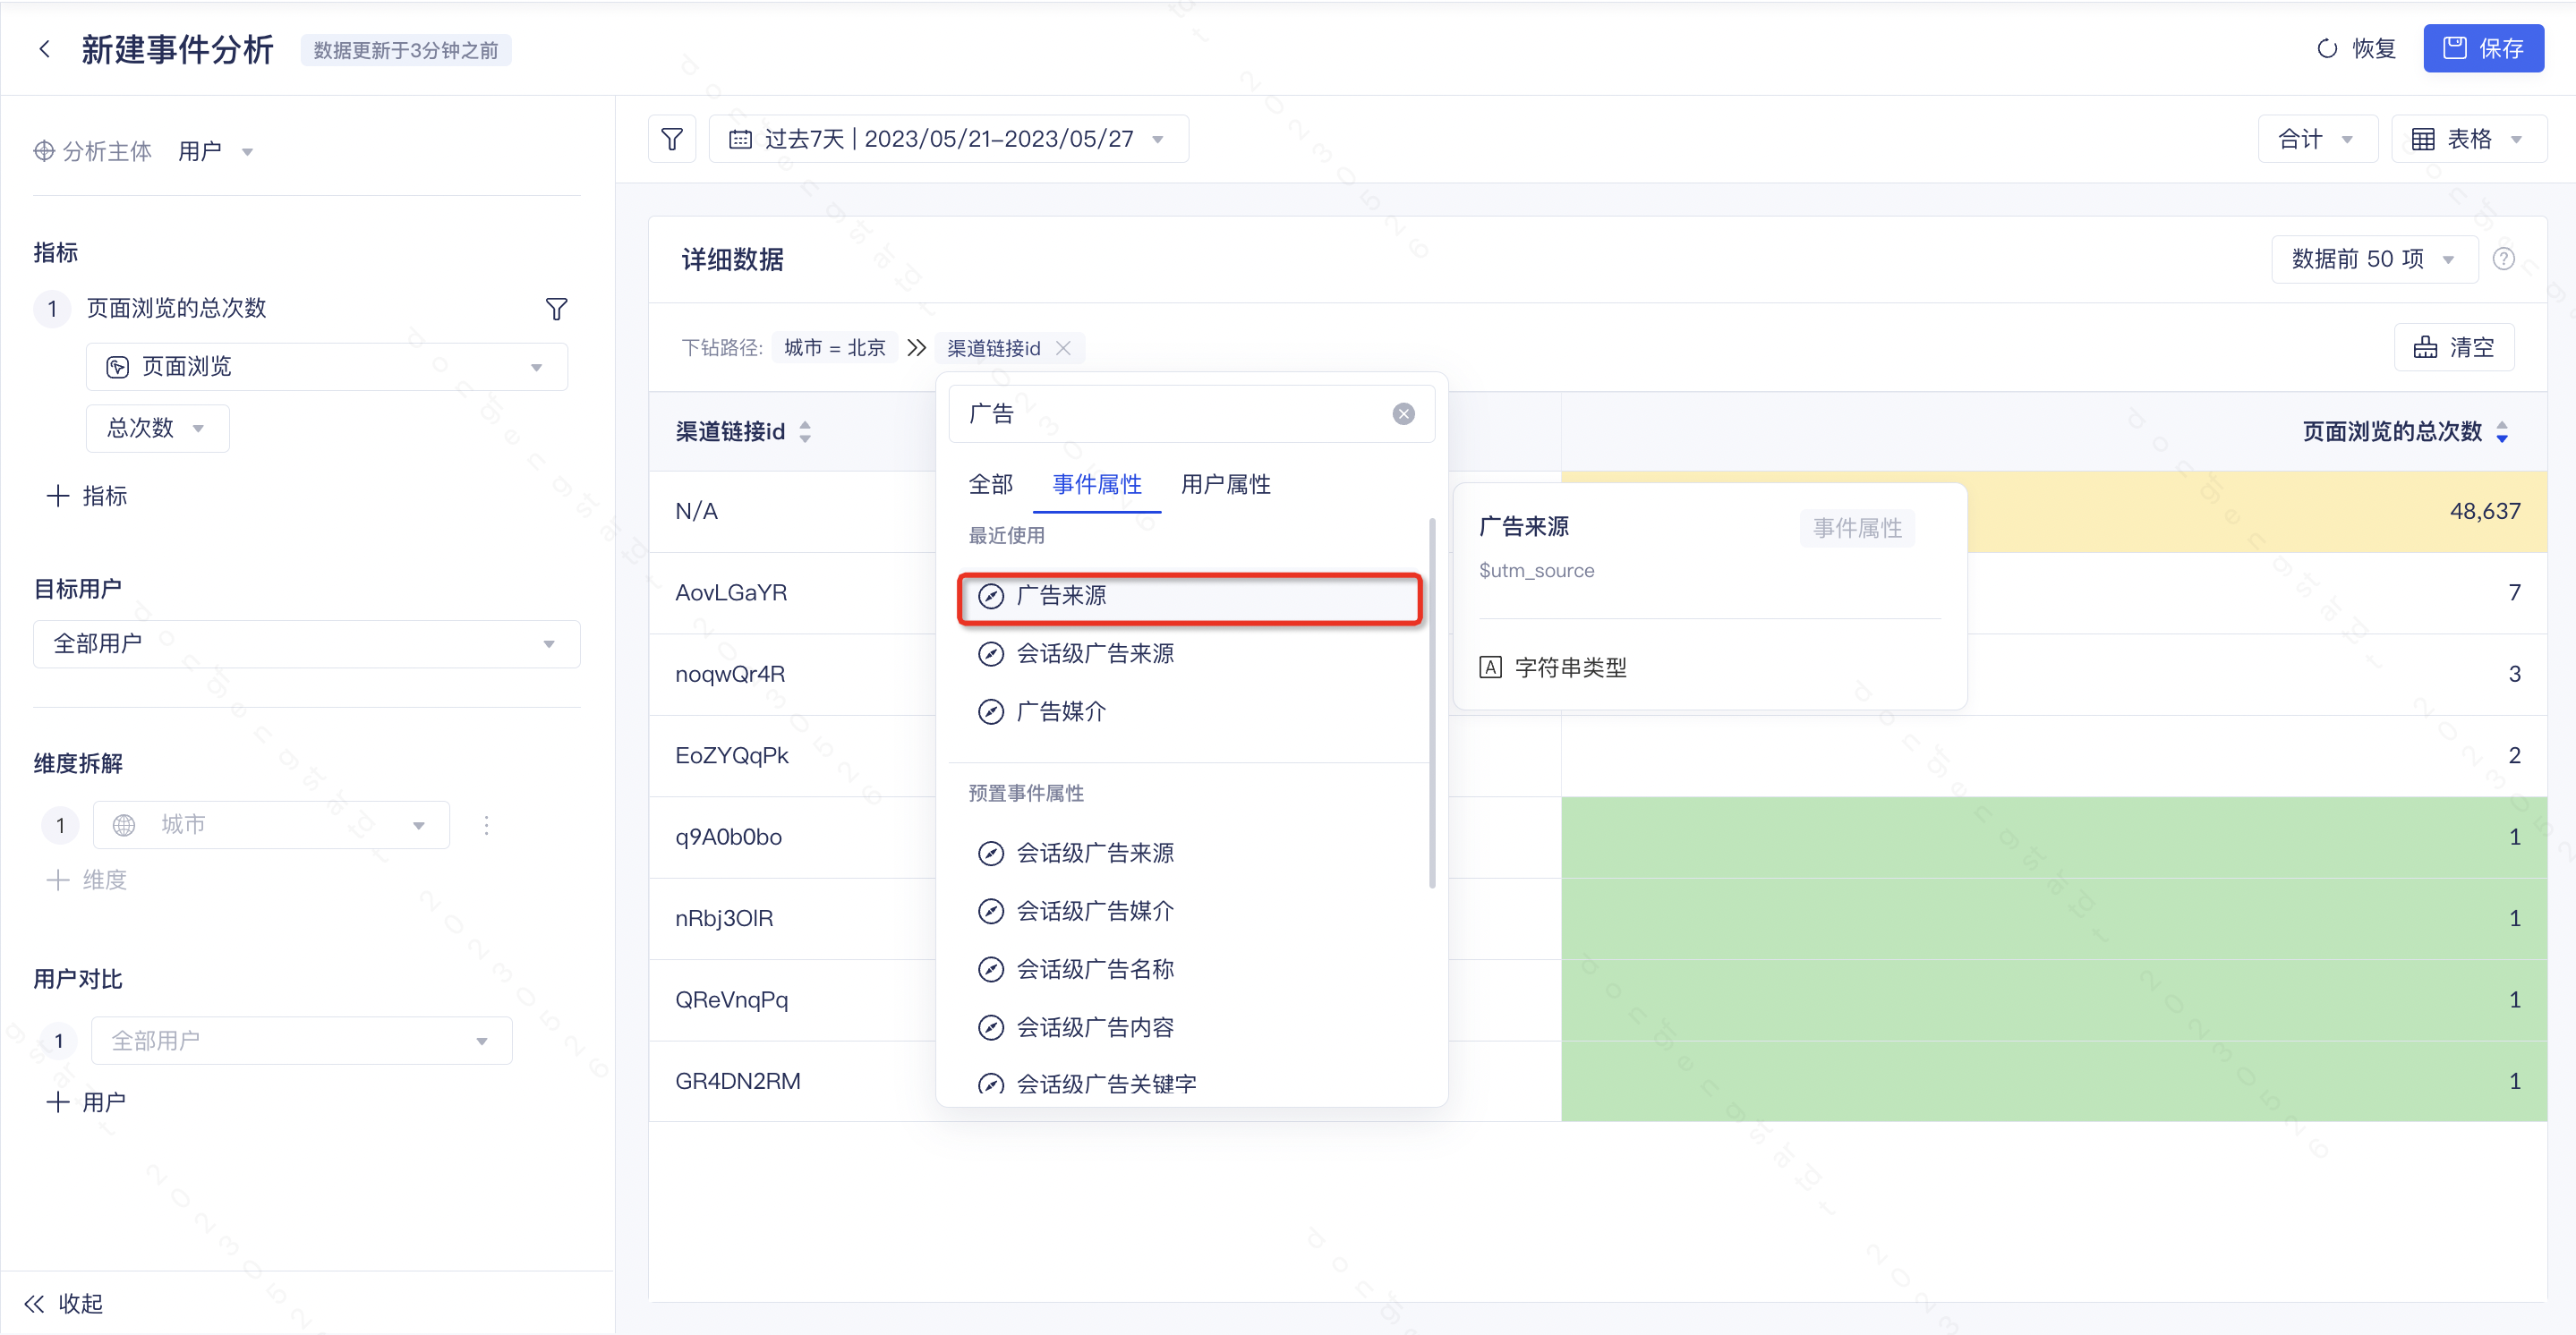This screenshot has width=2576, height=1335.
Task: Select 广告来源 in recent list
Action: (1190, 596)
